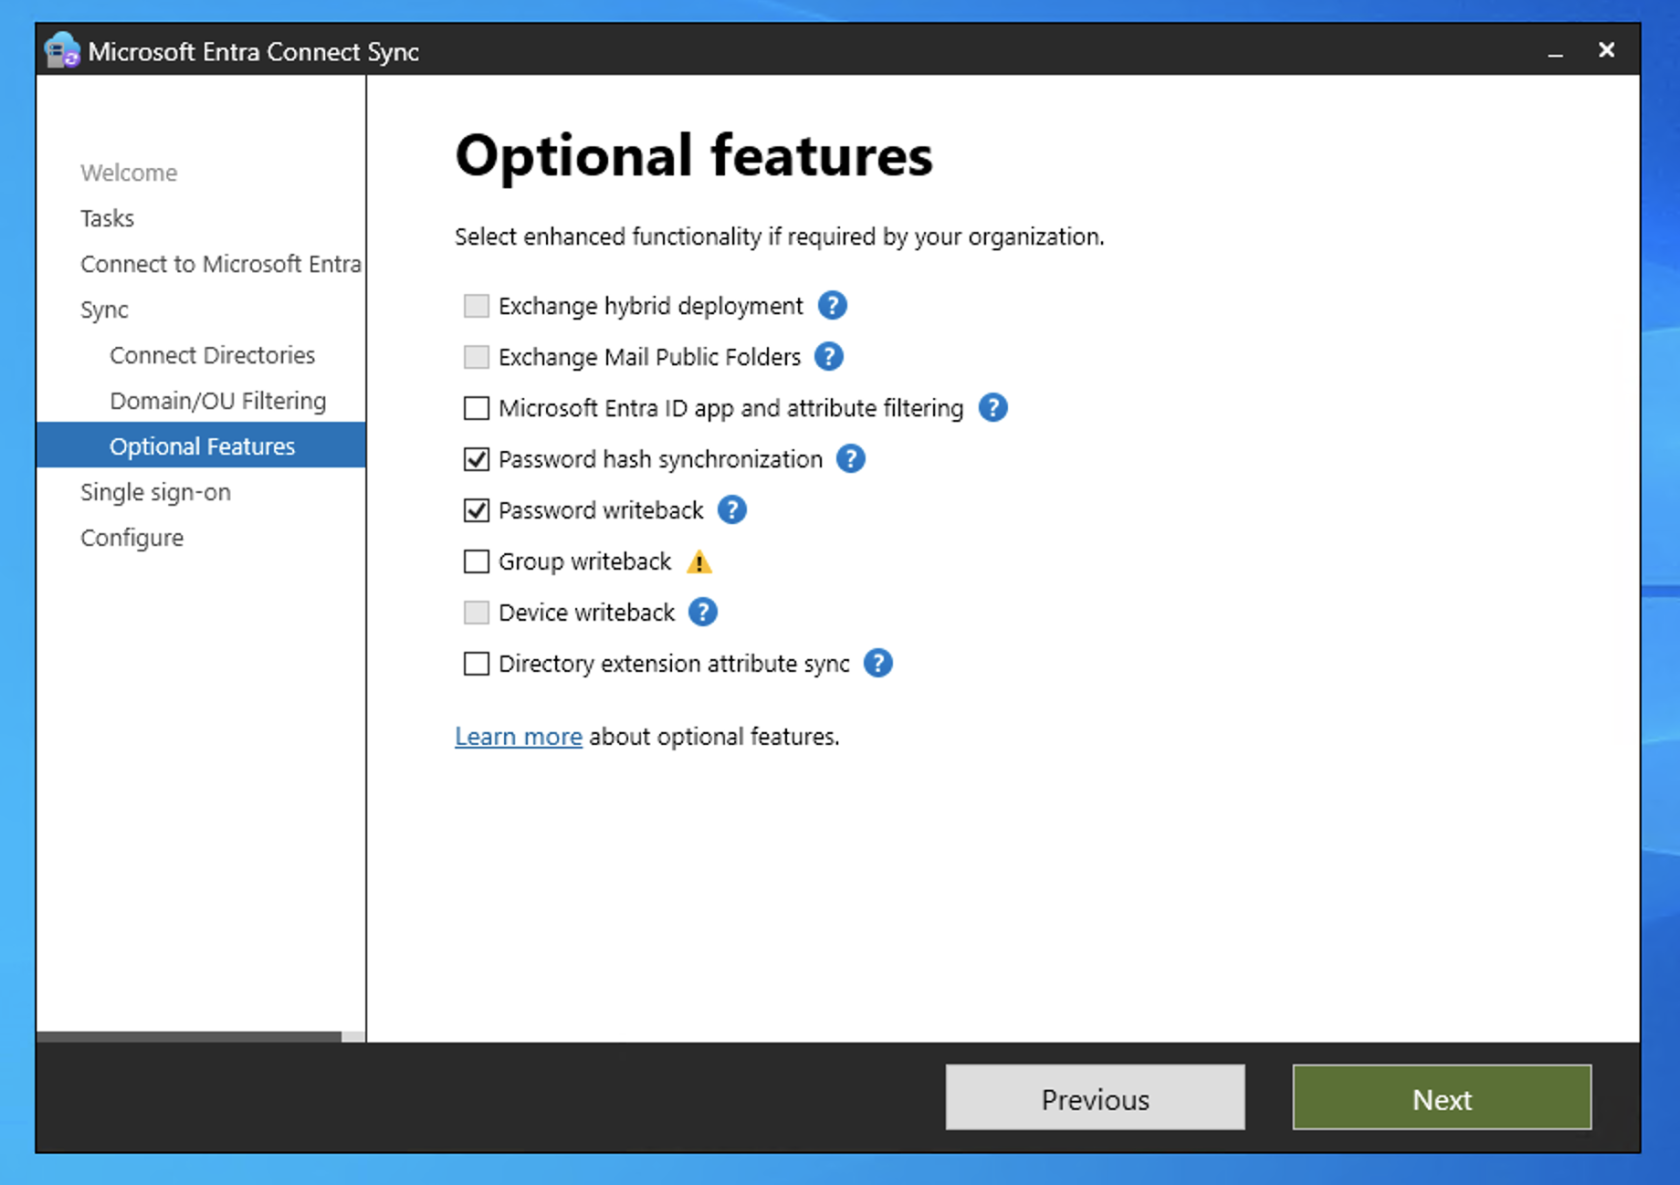Open help for Exchange Mail Public Folders
This screenshot has height=1185, width=1680.
click(828, 356)
